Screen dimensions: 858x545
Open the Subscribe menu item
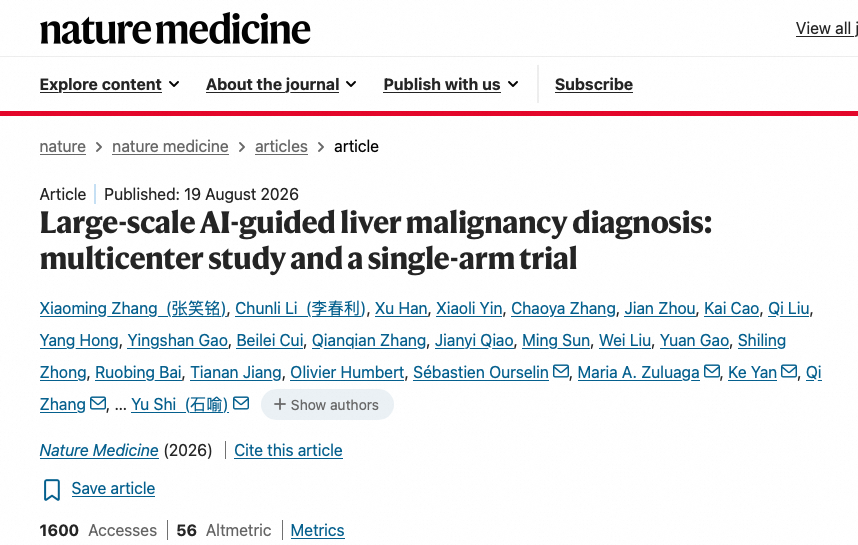point(594,84)
